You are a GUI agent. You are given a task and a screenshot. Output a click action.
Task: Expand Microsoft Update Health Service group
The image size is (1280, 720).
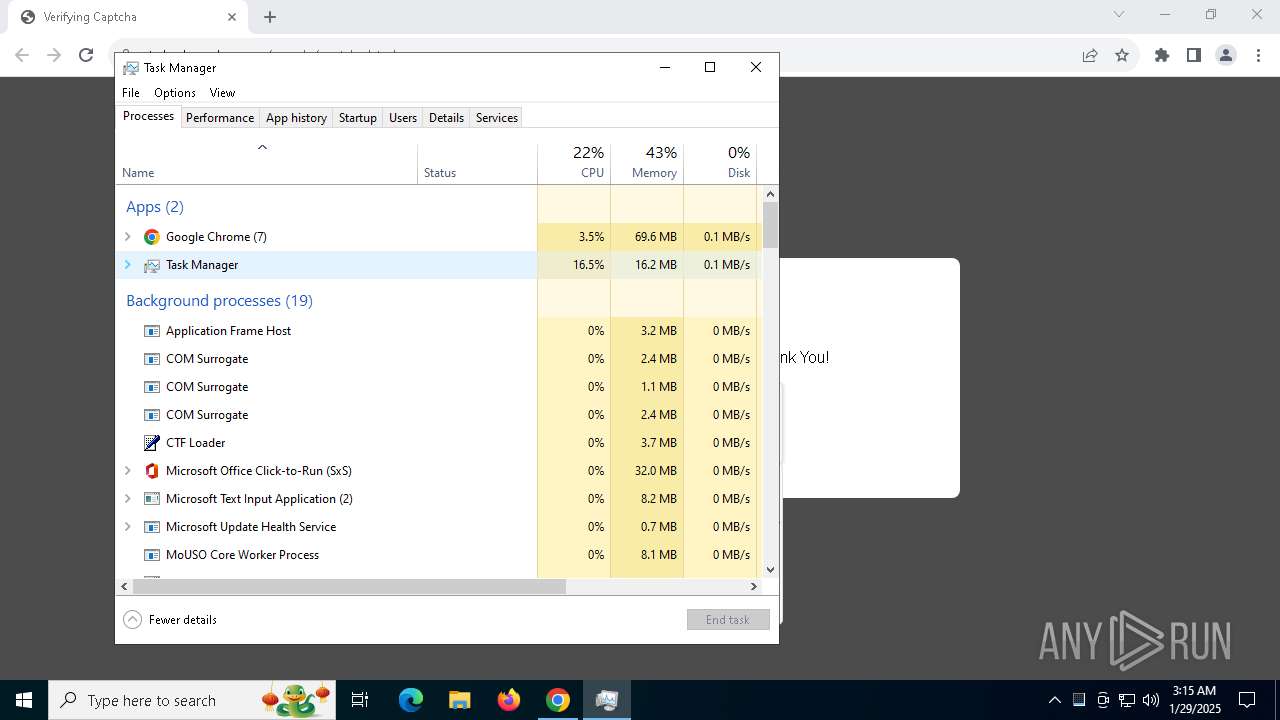pos(127,527)
